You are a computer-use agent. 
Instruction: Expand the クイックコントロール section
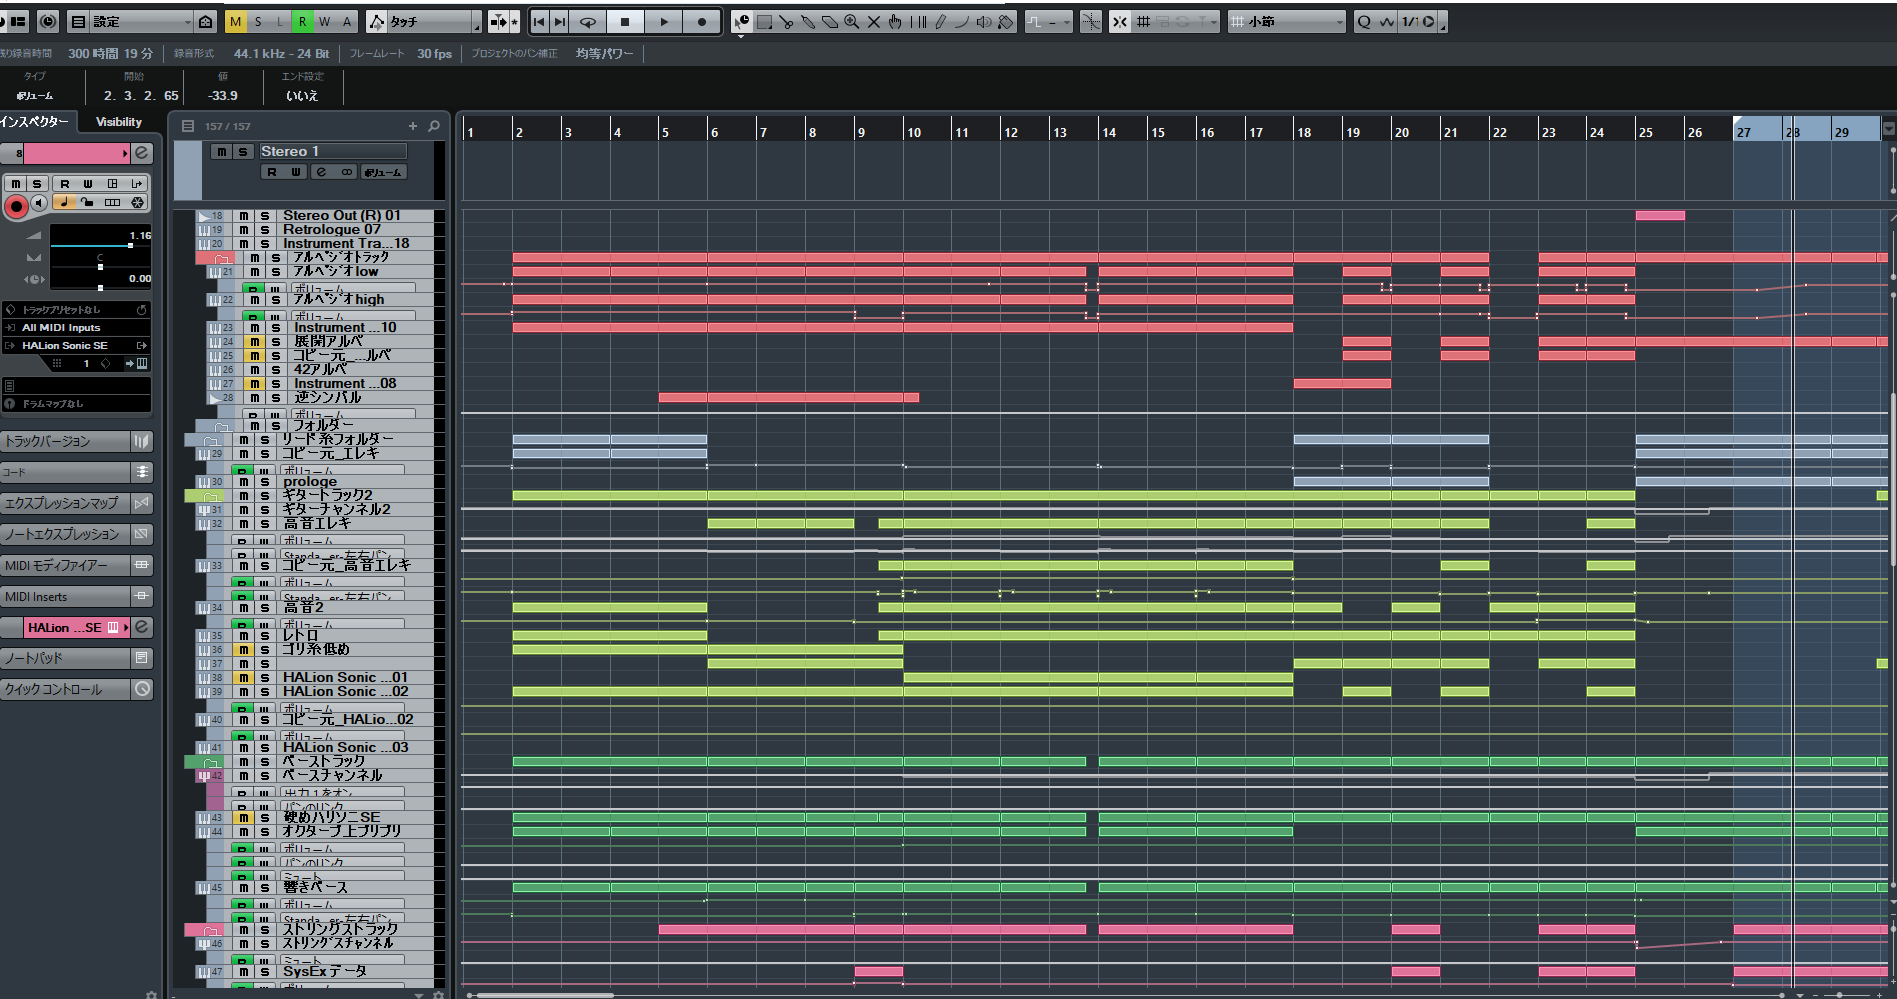pos(76,690)
